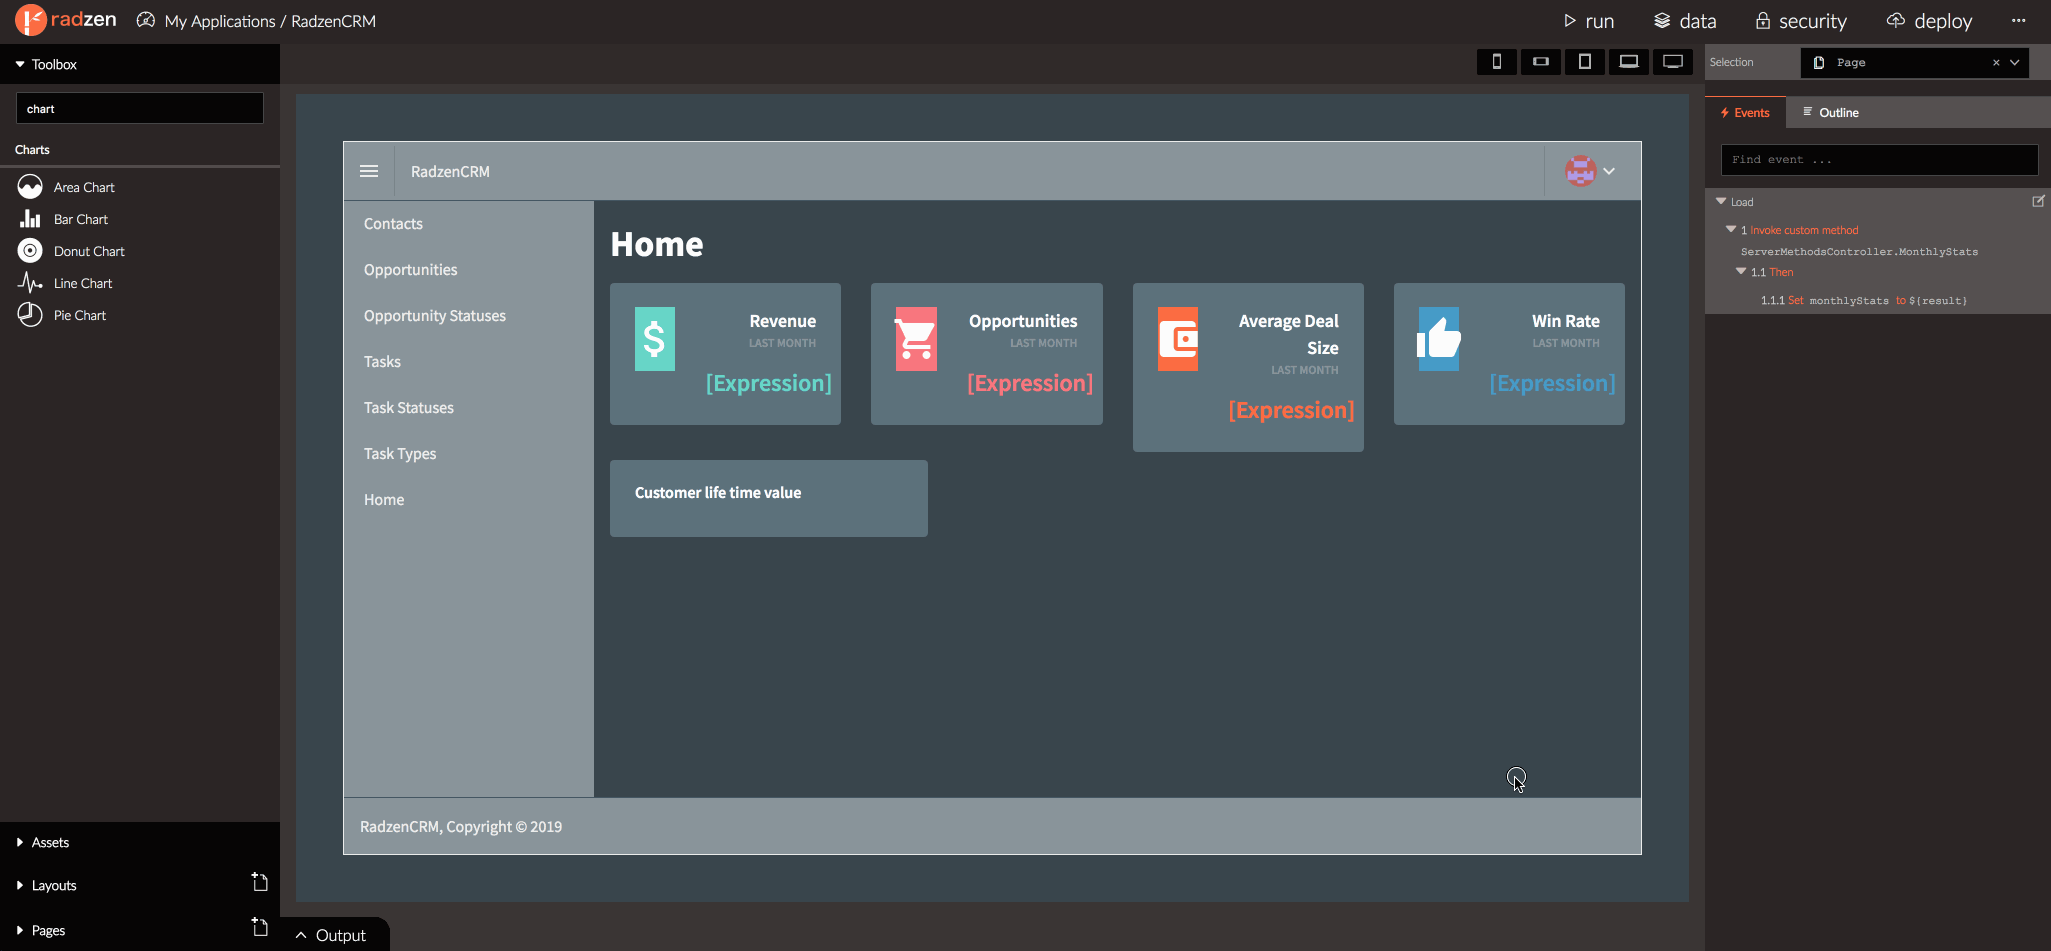Select the Win Rate expression value

(x=1552, y=383)
